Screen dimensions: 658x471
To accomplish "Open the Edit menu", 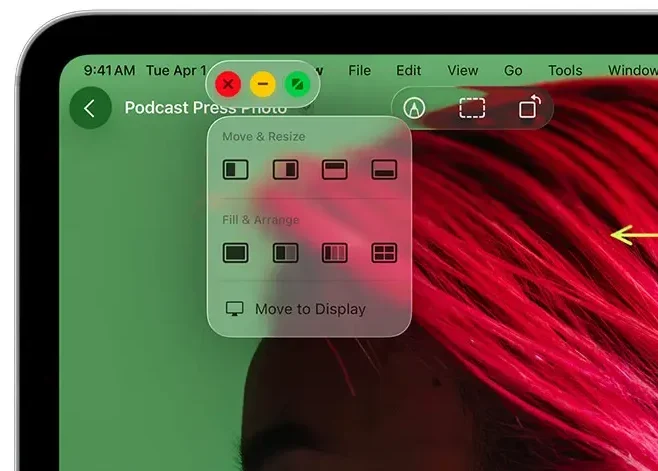I will point(408,70).
